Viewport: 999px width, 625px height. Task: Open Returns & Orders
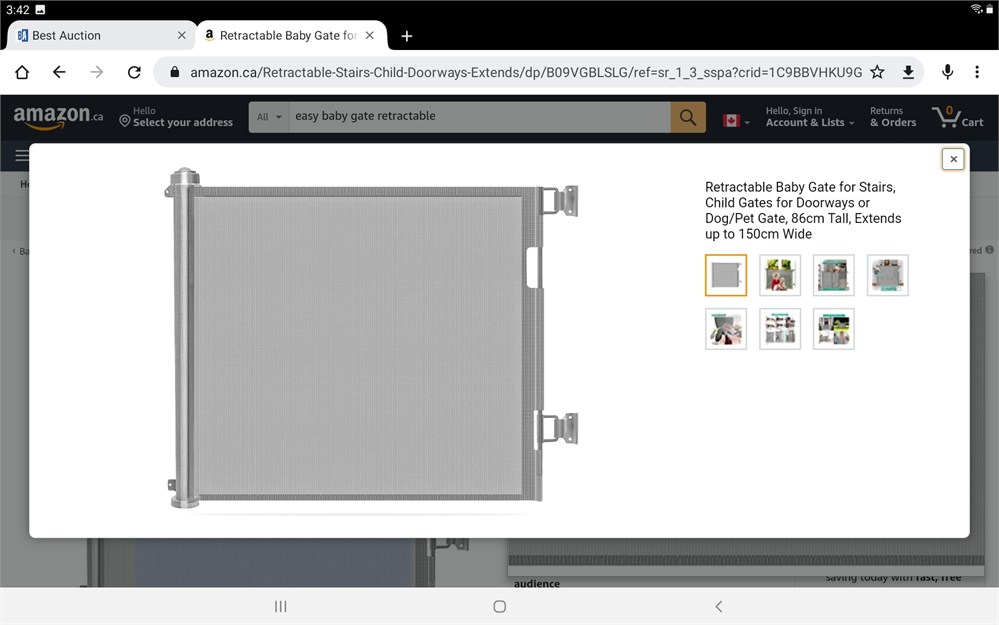(x=893, y=117)
